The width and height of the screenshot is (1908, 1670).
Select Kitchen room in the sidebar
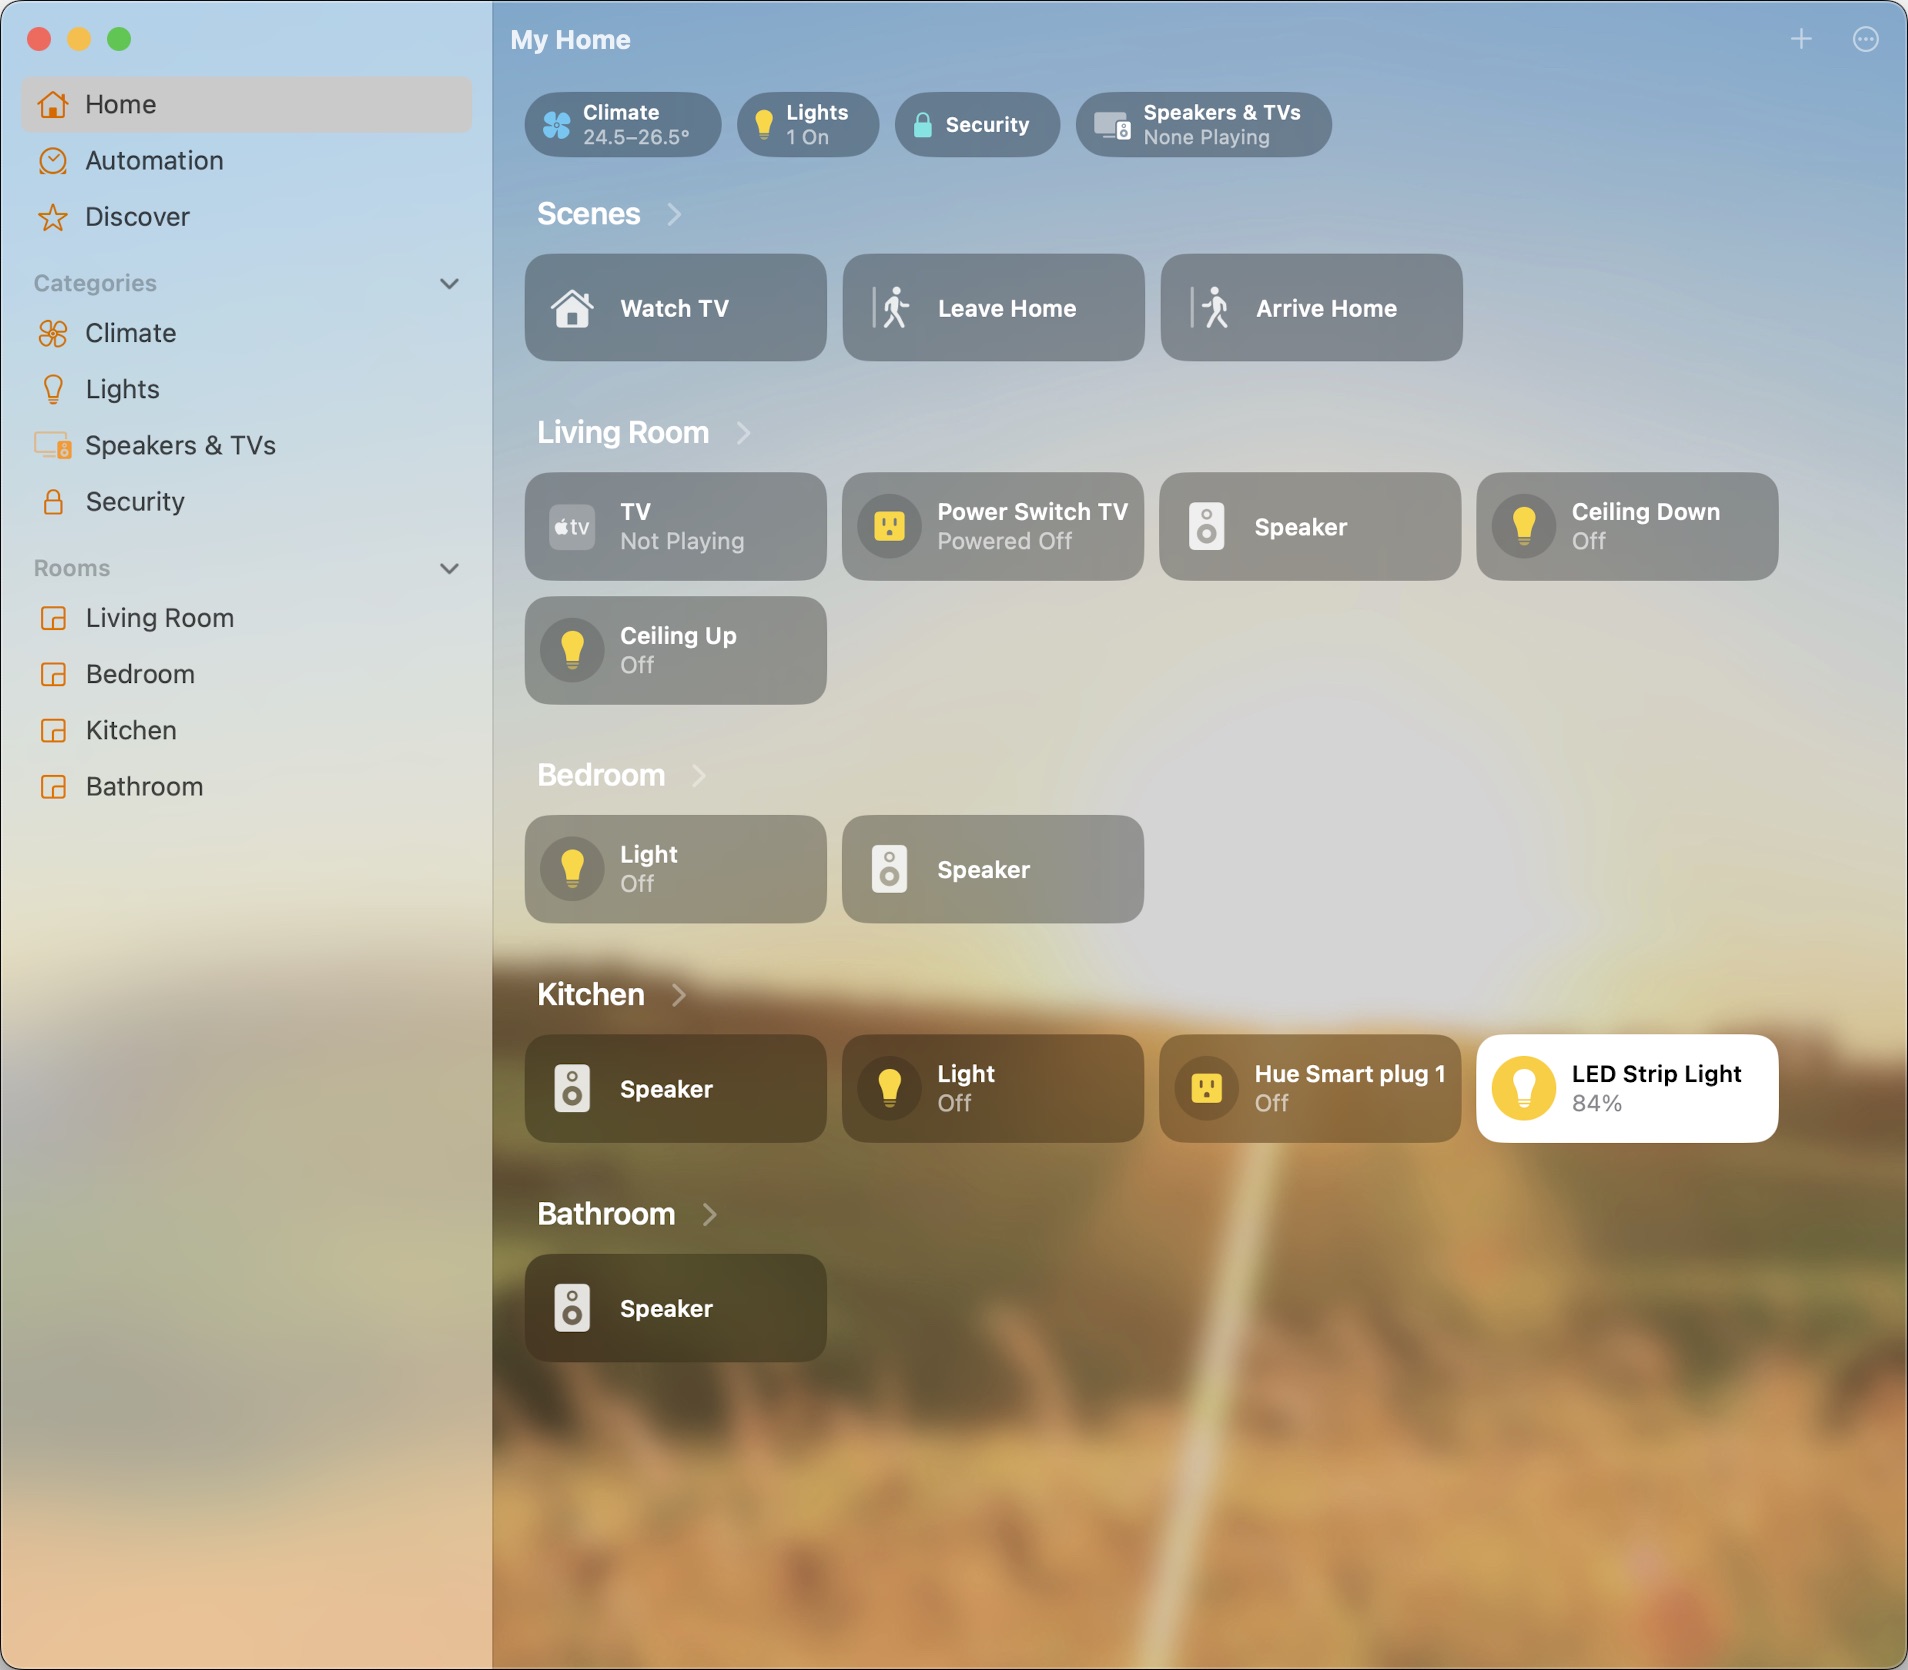[x=130, y=731]
